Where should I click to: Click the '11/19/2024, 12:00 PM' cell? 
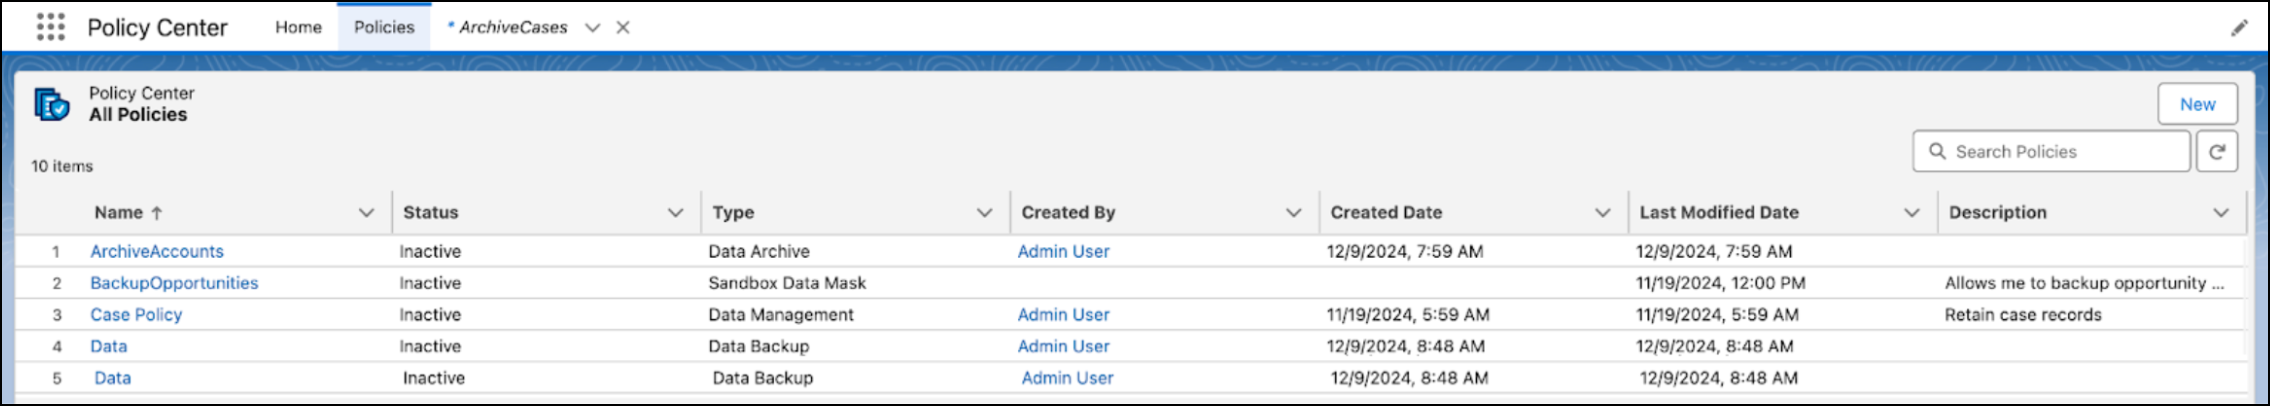click(x=1720, y=283)
